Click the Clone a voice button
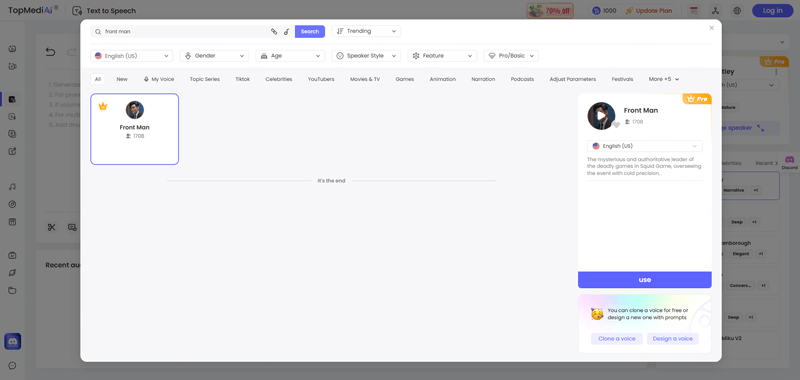The width and height of the screenshot is (800, 380). pos(617,339)
